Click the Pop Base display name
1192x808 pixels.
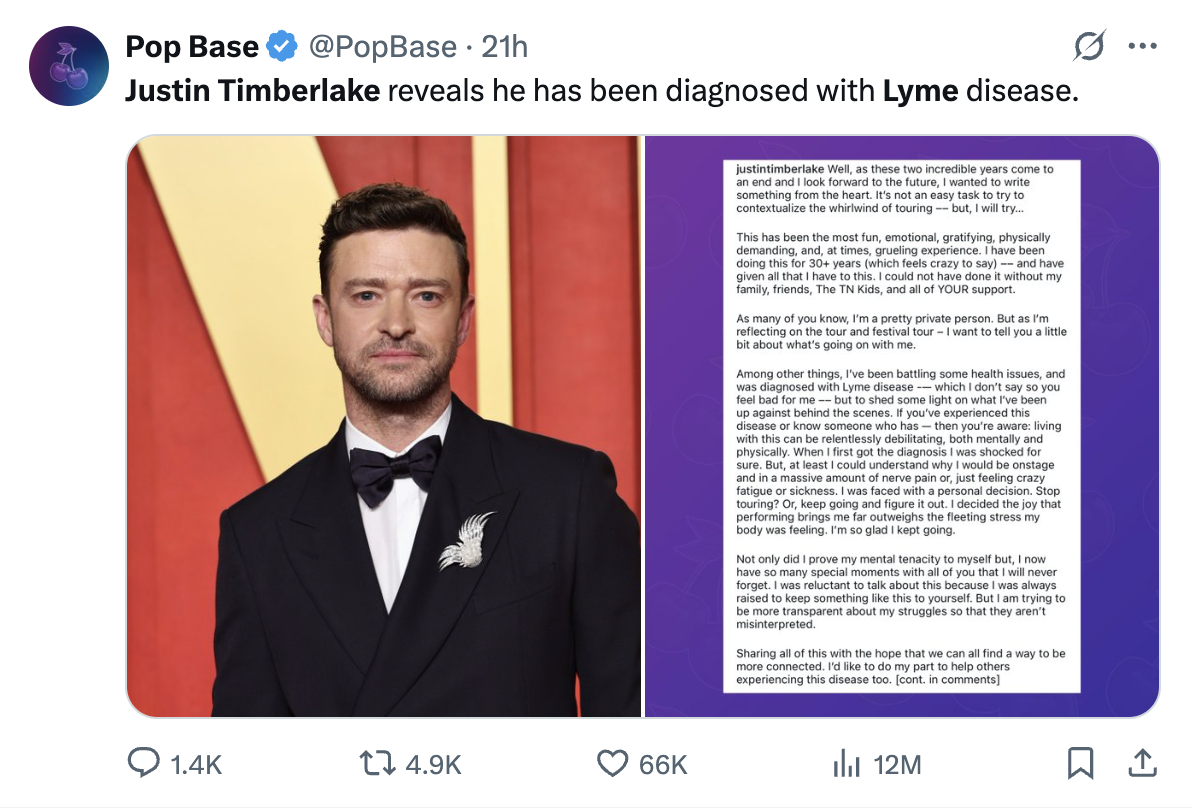click(x=191, y=46)
